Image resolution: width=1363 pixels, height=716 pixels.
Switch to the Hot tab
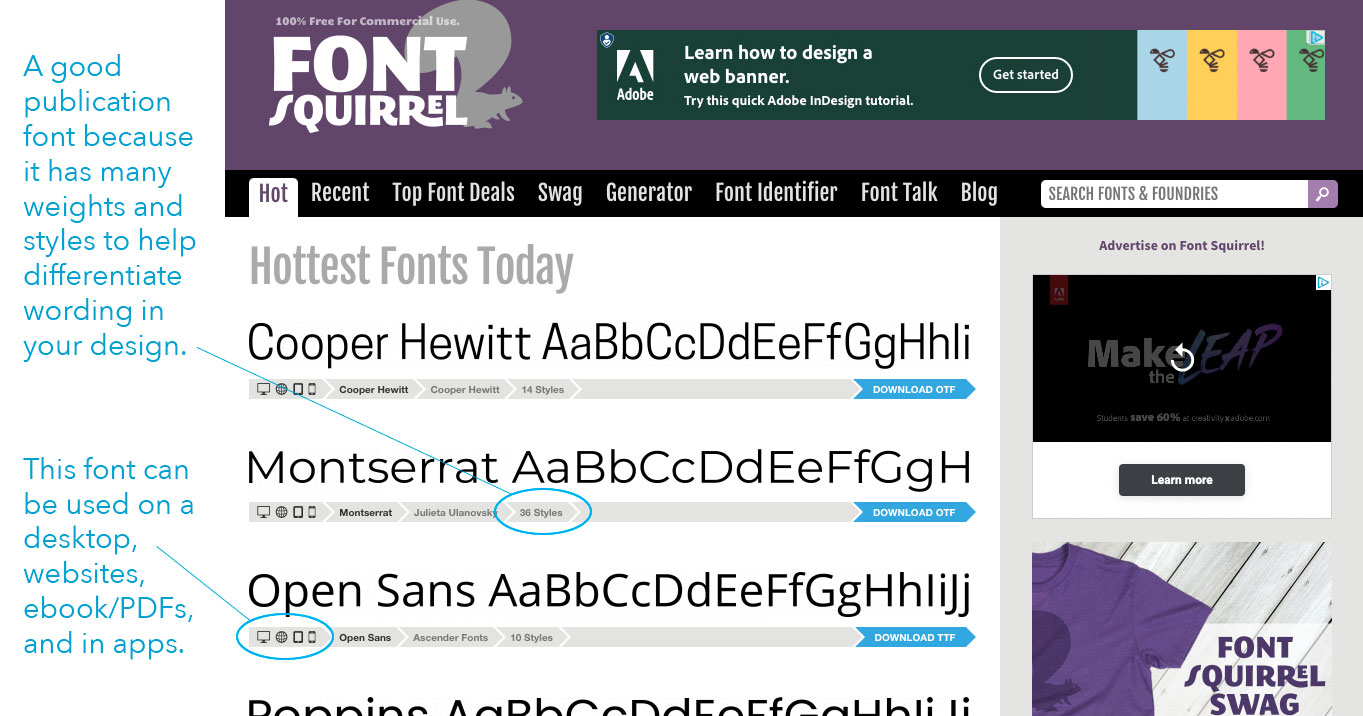(x=273, y=195)
